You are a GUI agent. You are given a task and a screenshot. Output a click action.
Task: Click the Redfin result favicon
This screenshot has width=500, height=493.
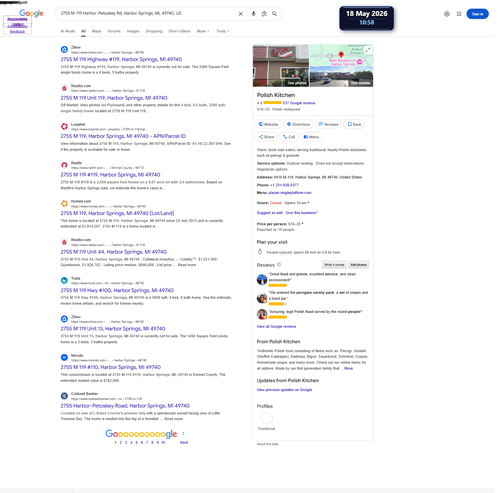(x=64, y=165)
